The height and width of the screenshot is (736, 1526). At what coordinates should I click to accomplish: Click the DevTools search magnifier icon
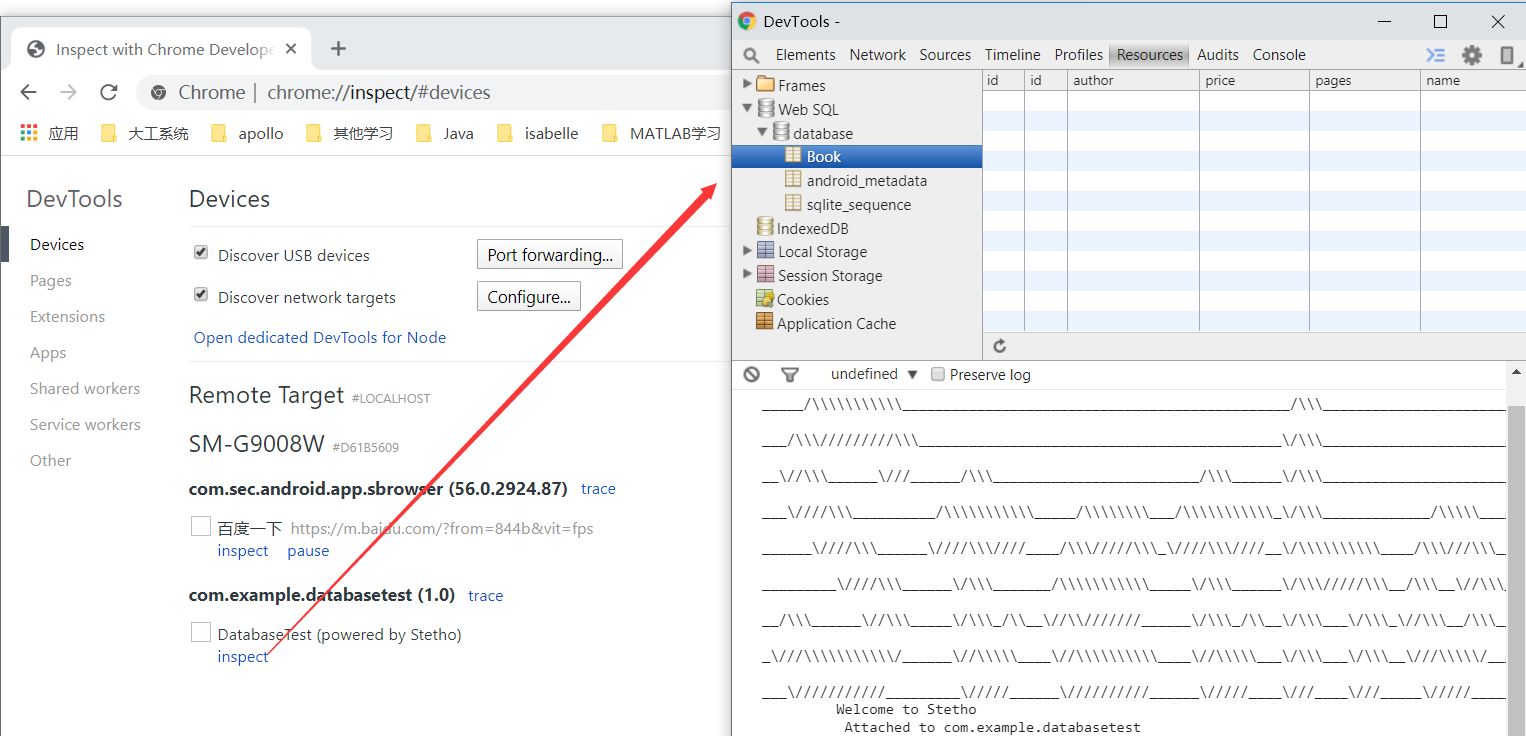point(751,55)
